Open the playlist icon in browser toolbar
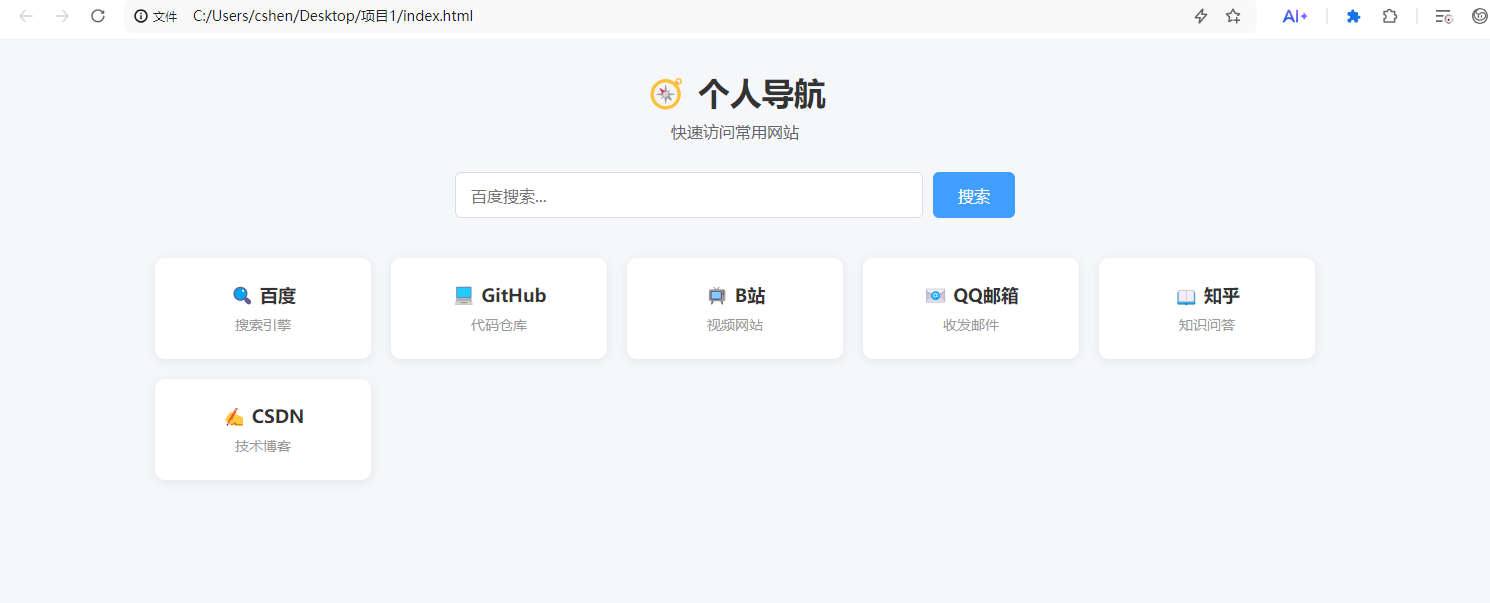This screenshot has width=1490, height=603. pyautogui.click(x=1443, y=16)
